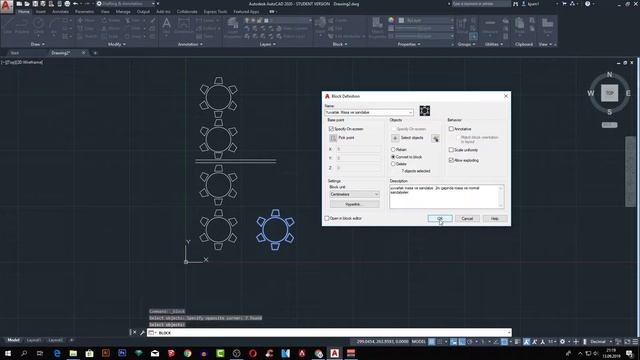Open the Annotate ribbon tab
The image size is (640, 360).
[x=60, y=12]
